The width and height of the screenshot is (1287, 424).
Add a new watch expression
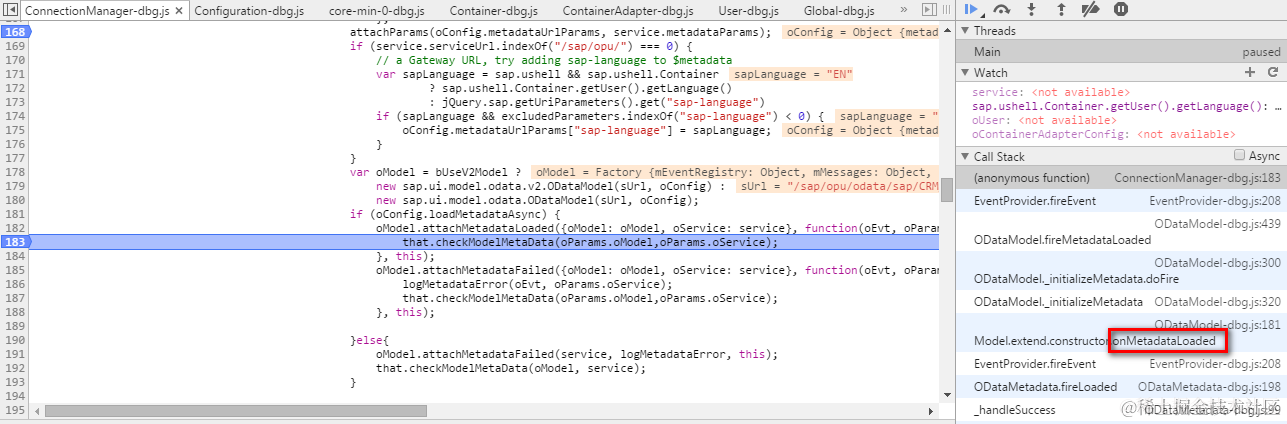(x=1249, y=72)
